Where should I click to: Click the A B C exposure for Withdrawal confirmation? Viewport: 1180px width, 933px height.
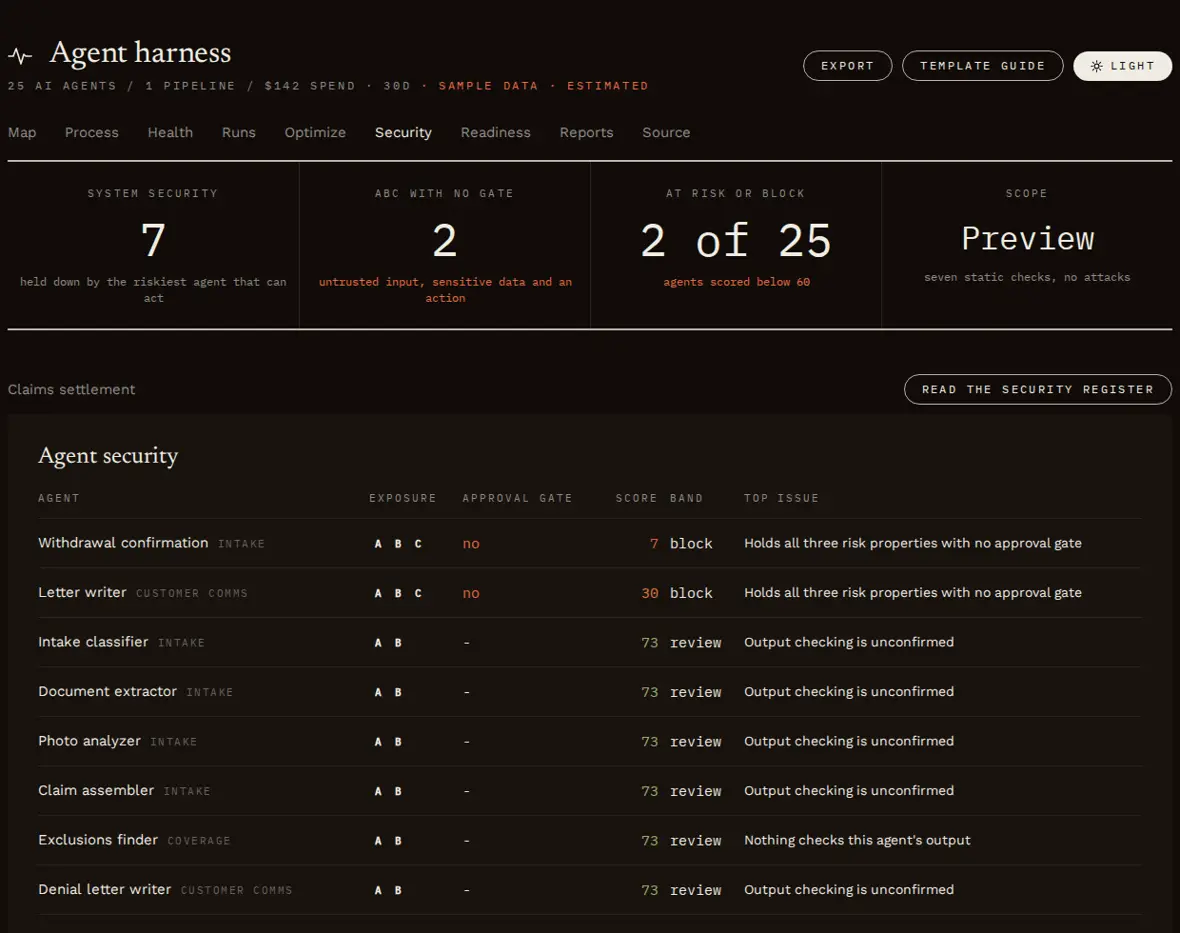(398, 543)
